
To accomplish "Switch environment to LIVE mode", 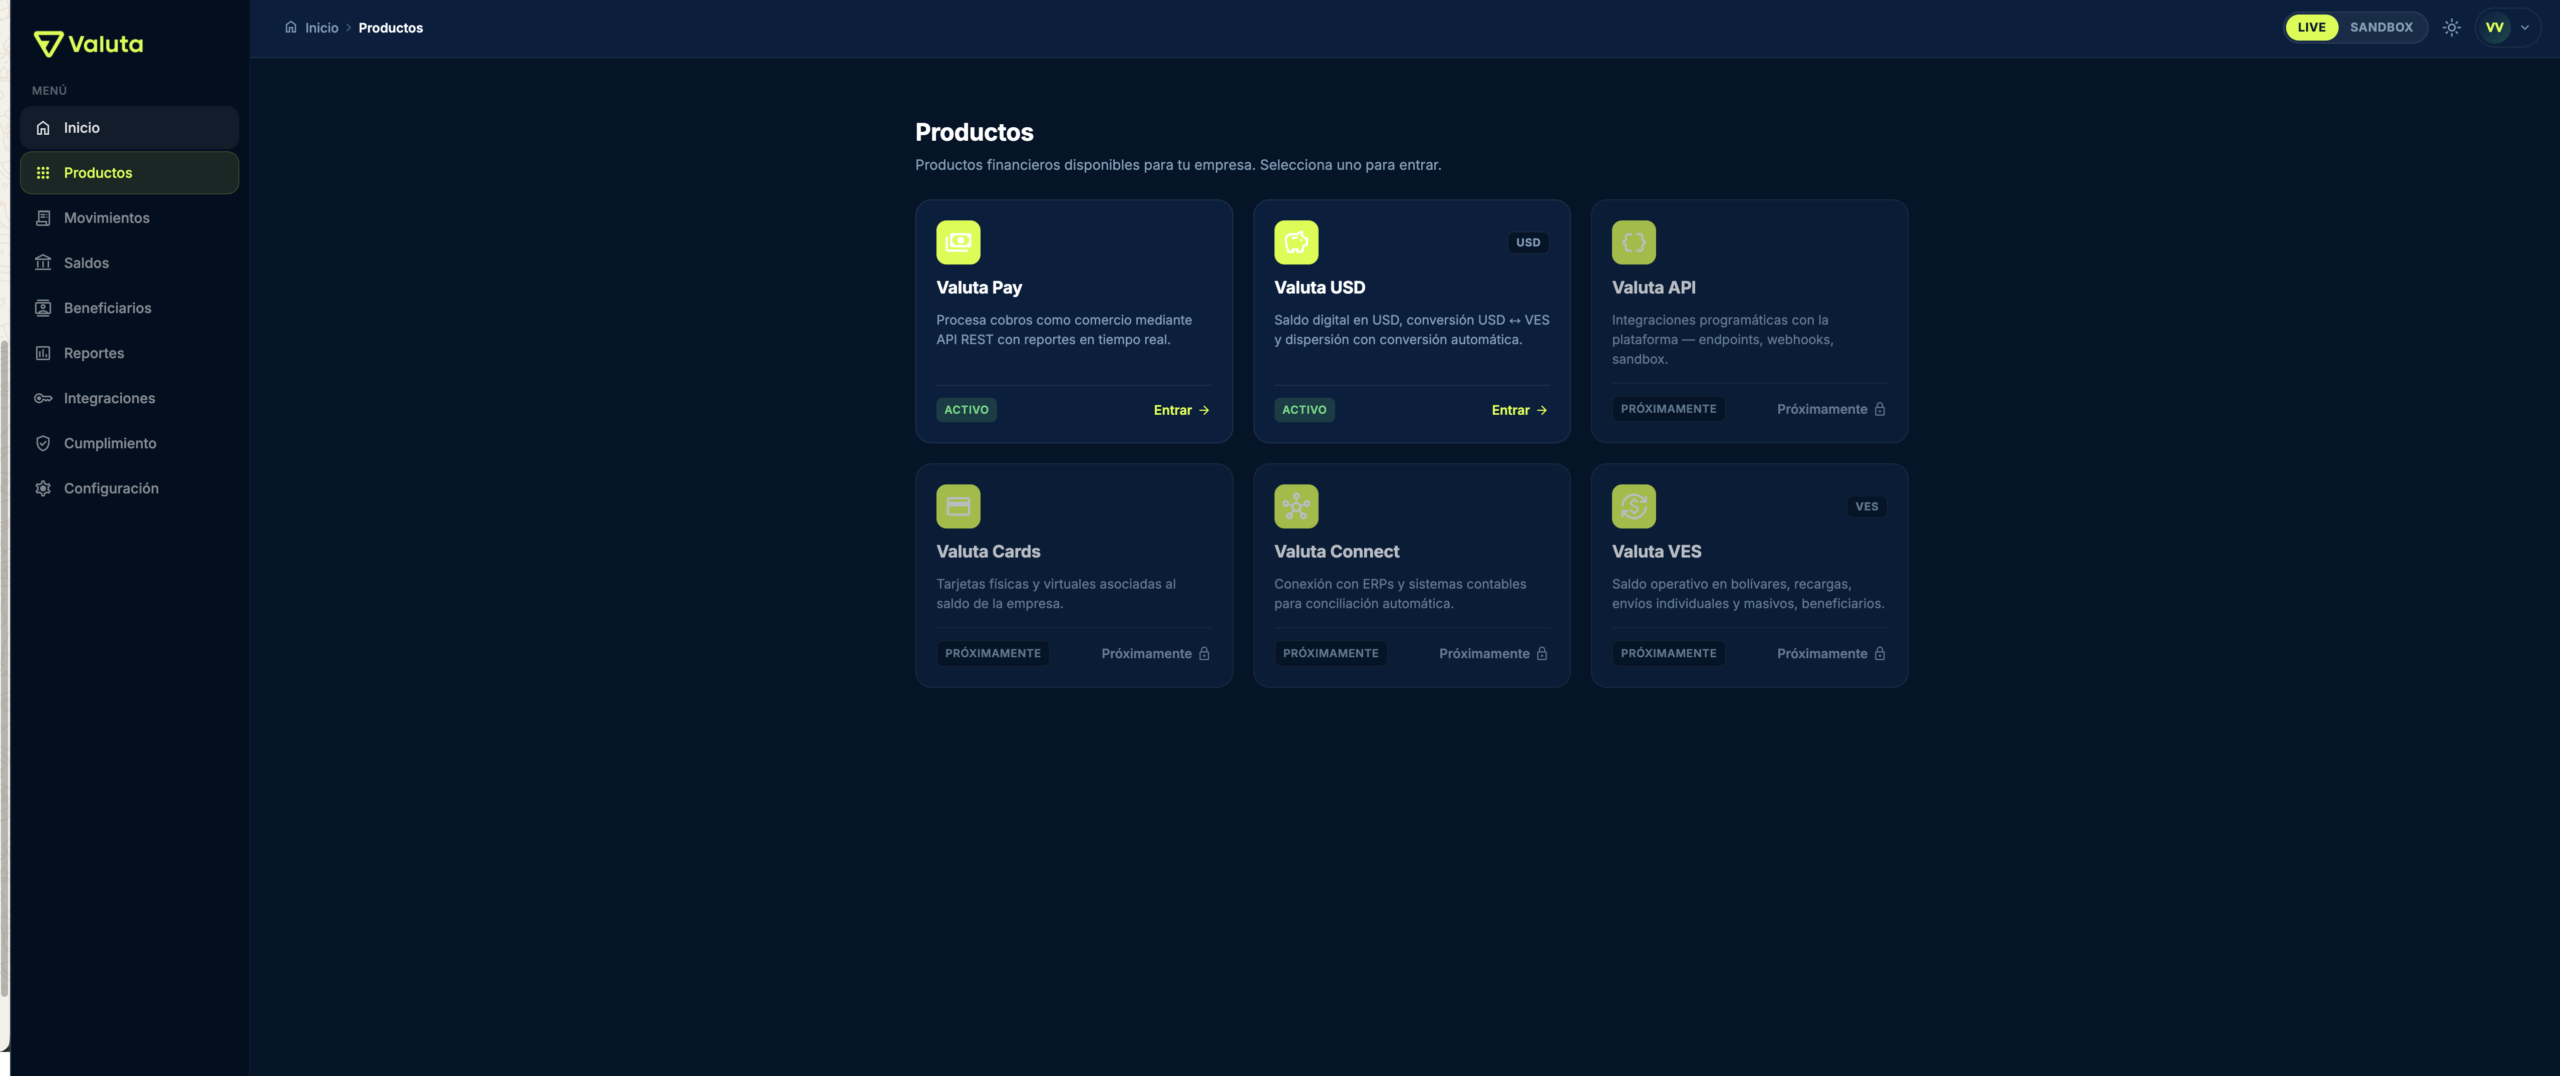I will pyautogui.click(x=2311, y=27).
